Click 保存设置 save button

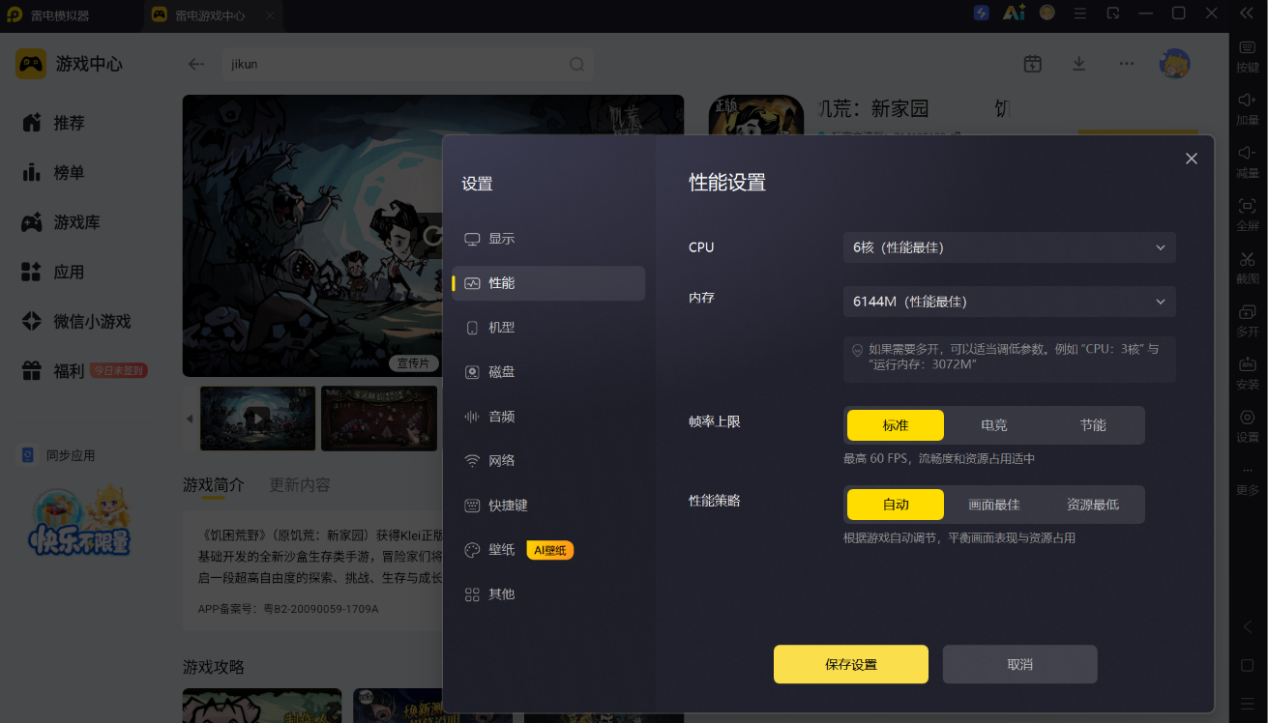pos(851,664)
